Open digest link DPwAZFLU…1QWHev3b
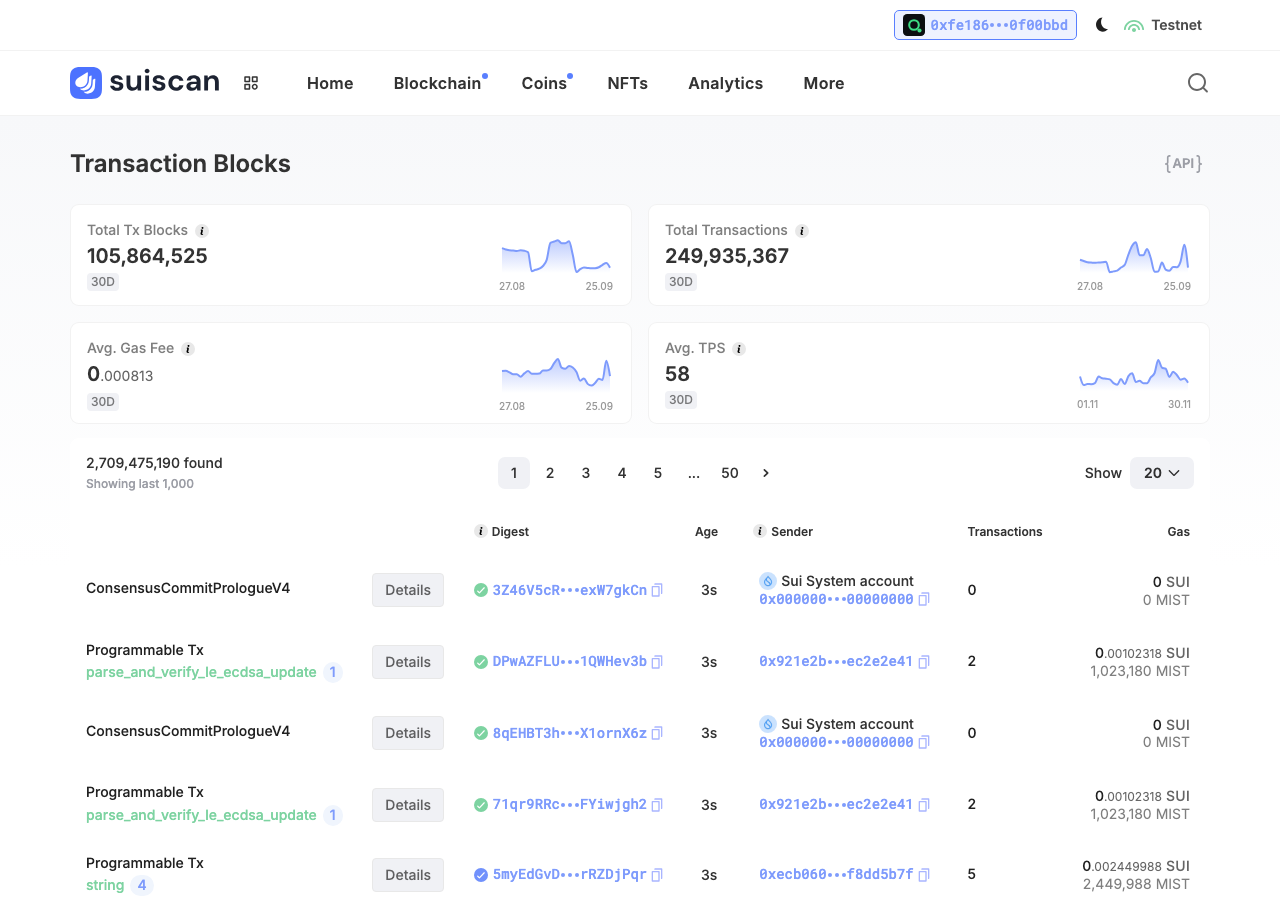The image size is (1280, 900). click(570, 662)
